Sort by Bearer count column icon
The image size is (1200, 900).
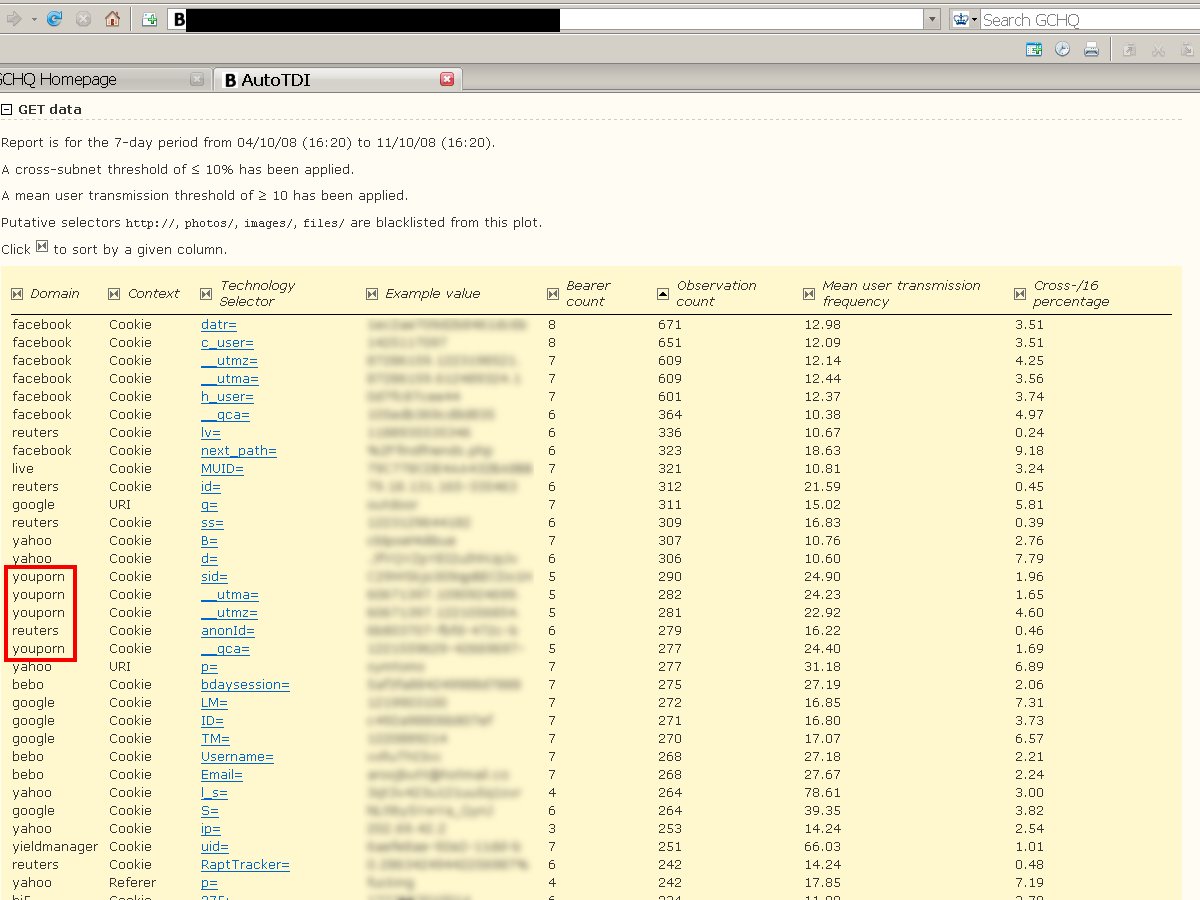pyautogui.click(x=553, y=294)
